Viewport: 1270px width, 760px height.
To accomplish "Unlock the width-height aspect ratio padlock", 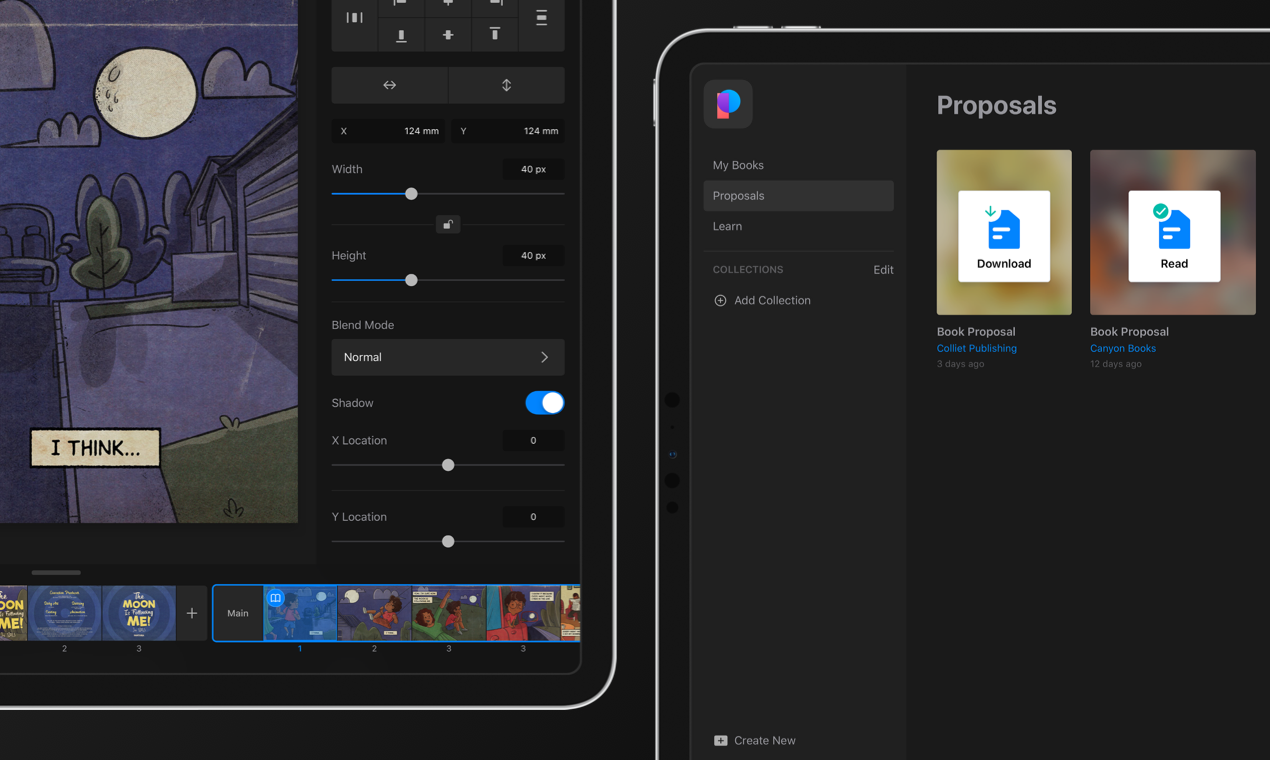I will [x=448, y=224].
